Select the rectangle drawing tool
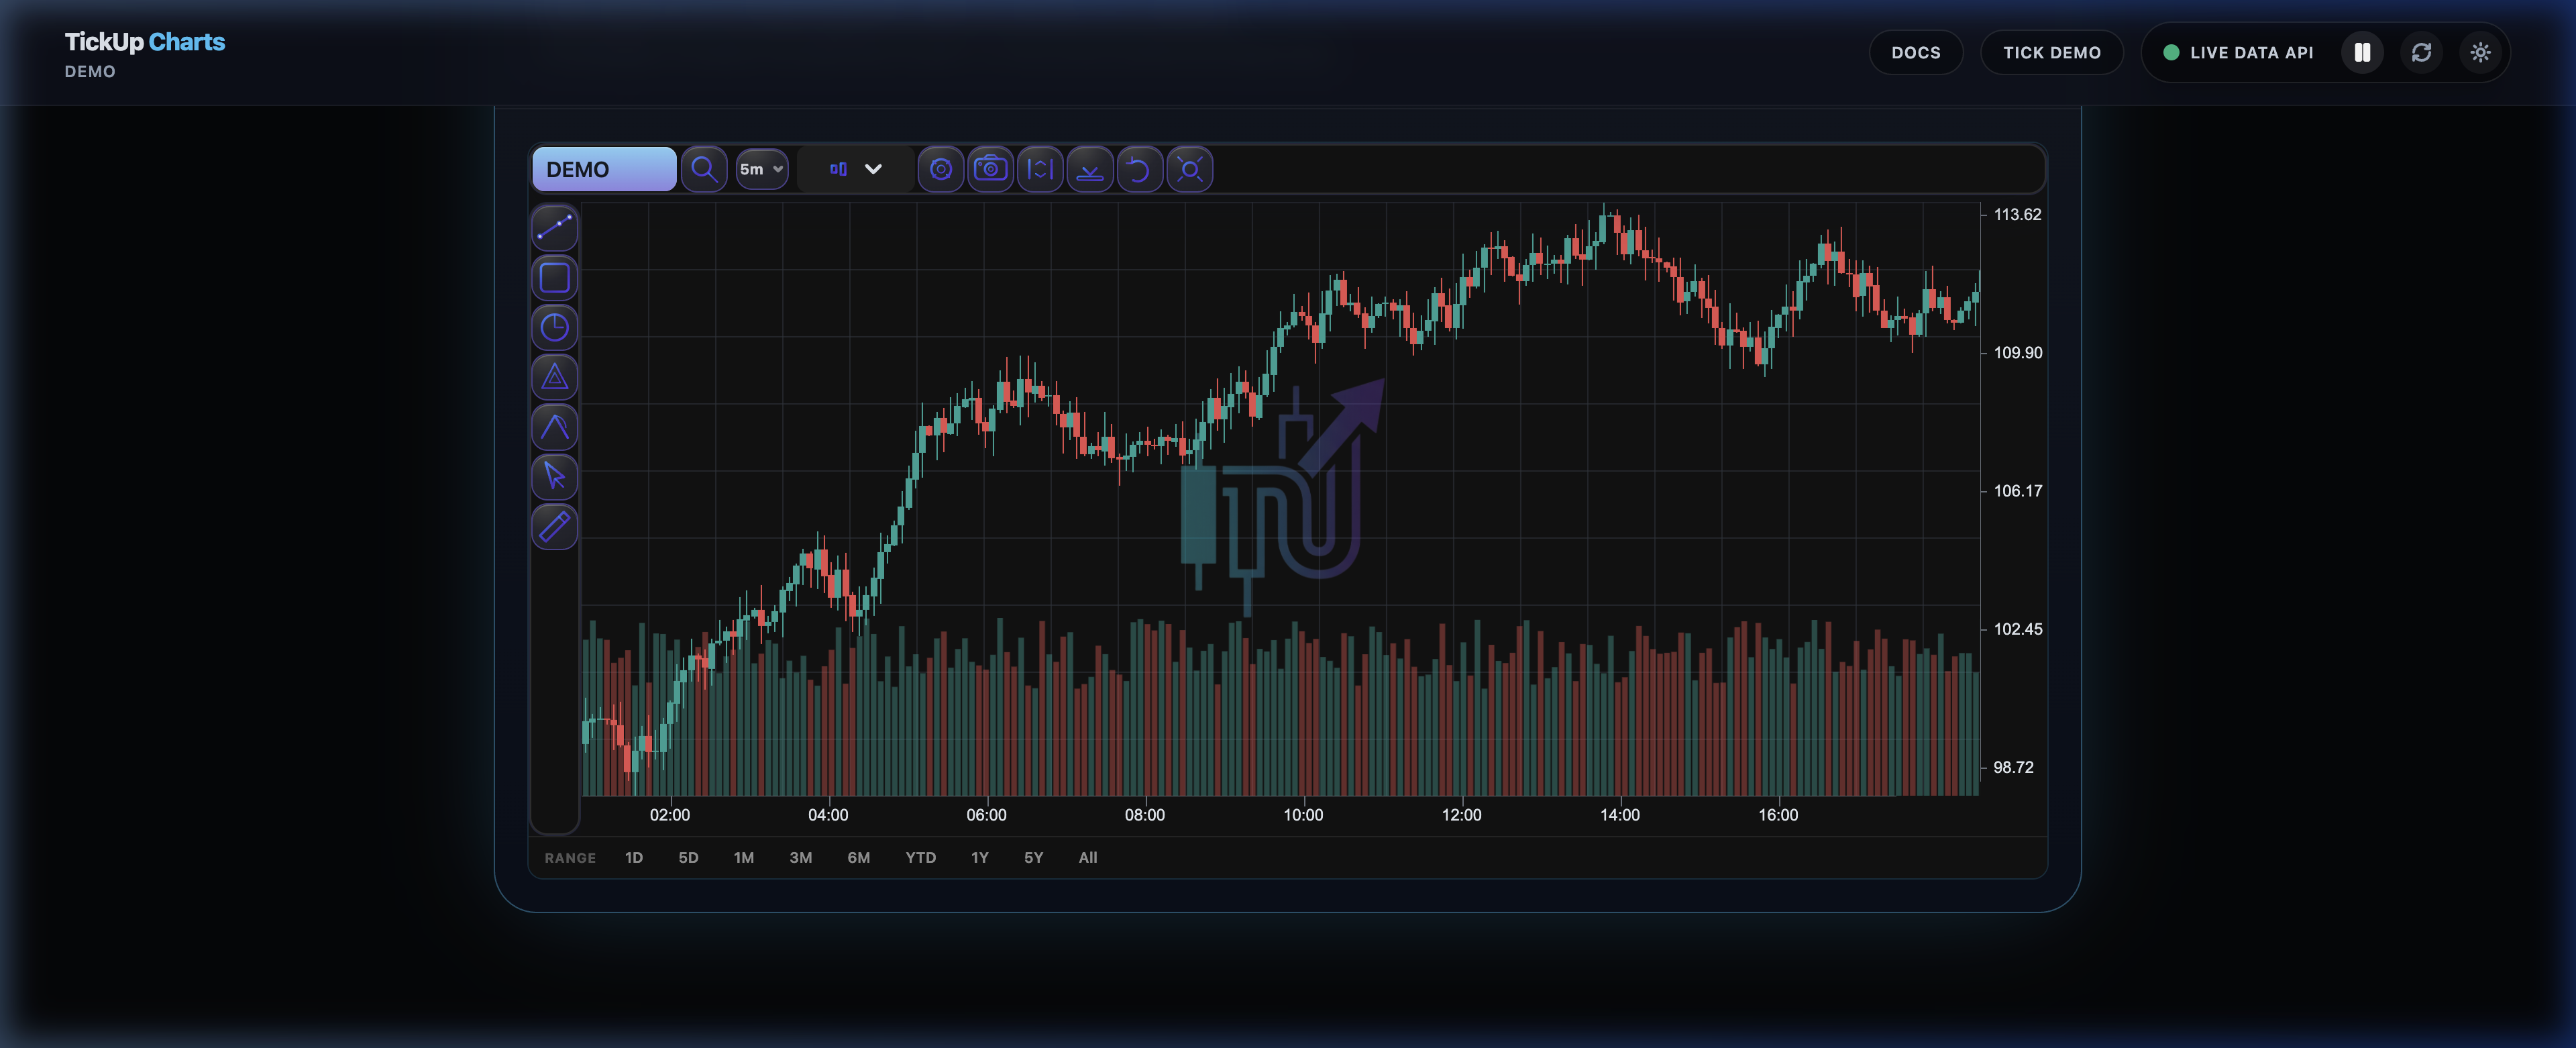Viewport: 2576px width, 1048px height. (554, 278)
